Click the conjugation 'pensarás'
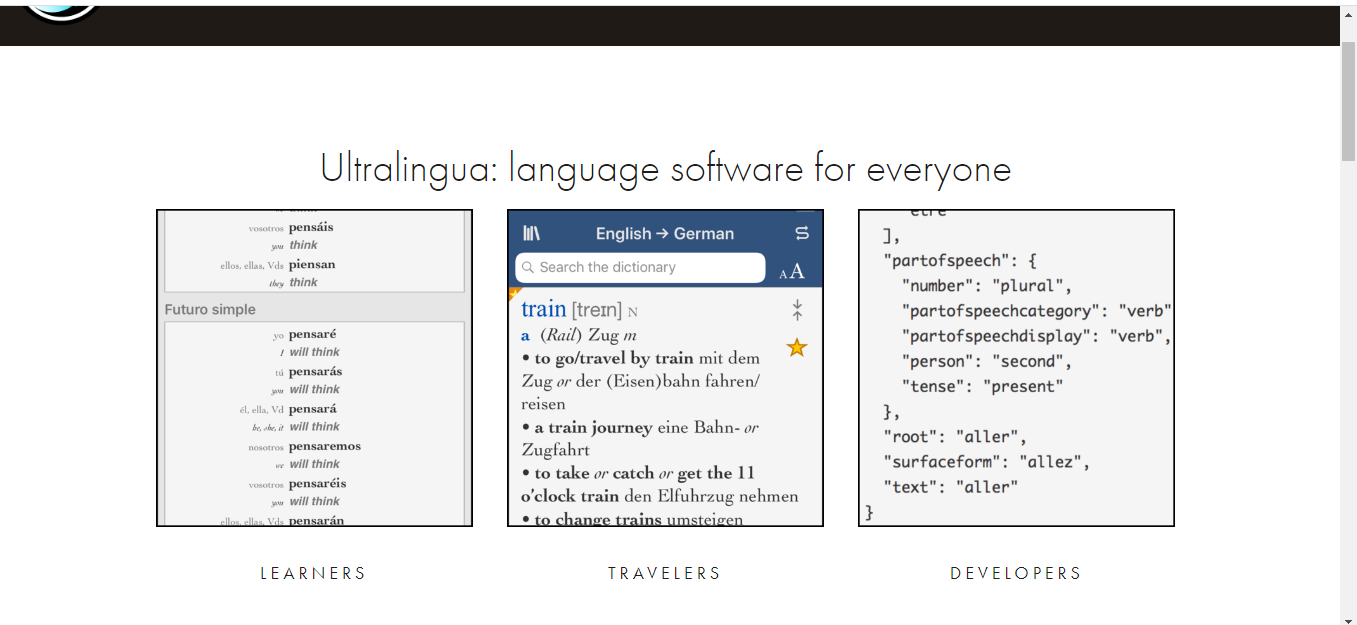1357x625 pixels. pos(316,371)
